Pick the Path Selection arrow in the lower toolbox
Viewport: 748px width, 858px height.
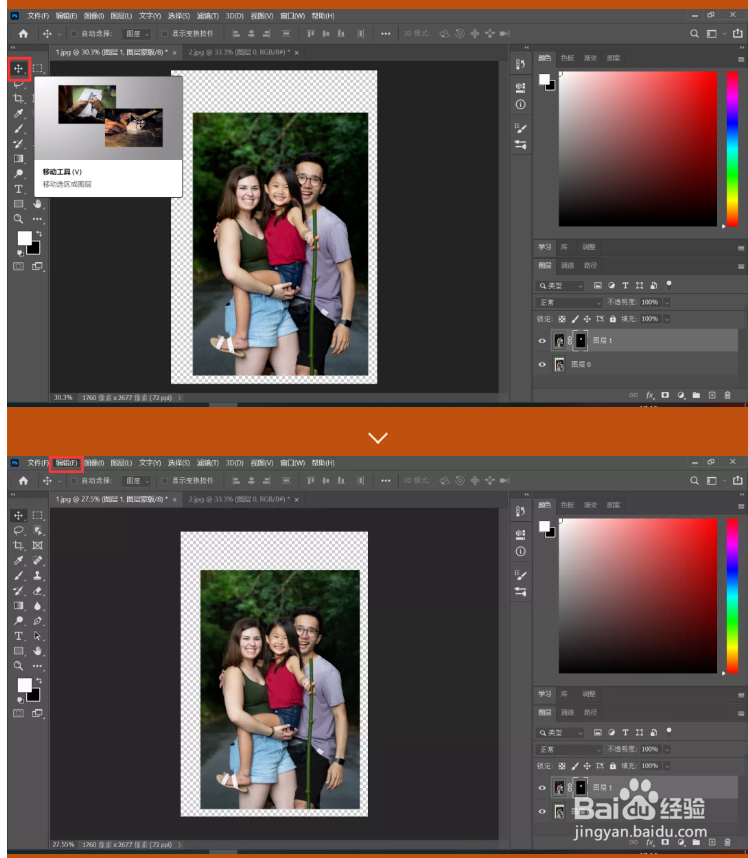(x=37, y=636)
